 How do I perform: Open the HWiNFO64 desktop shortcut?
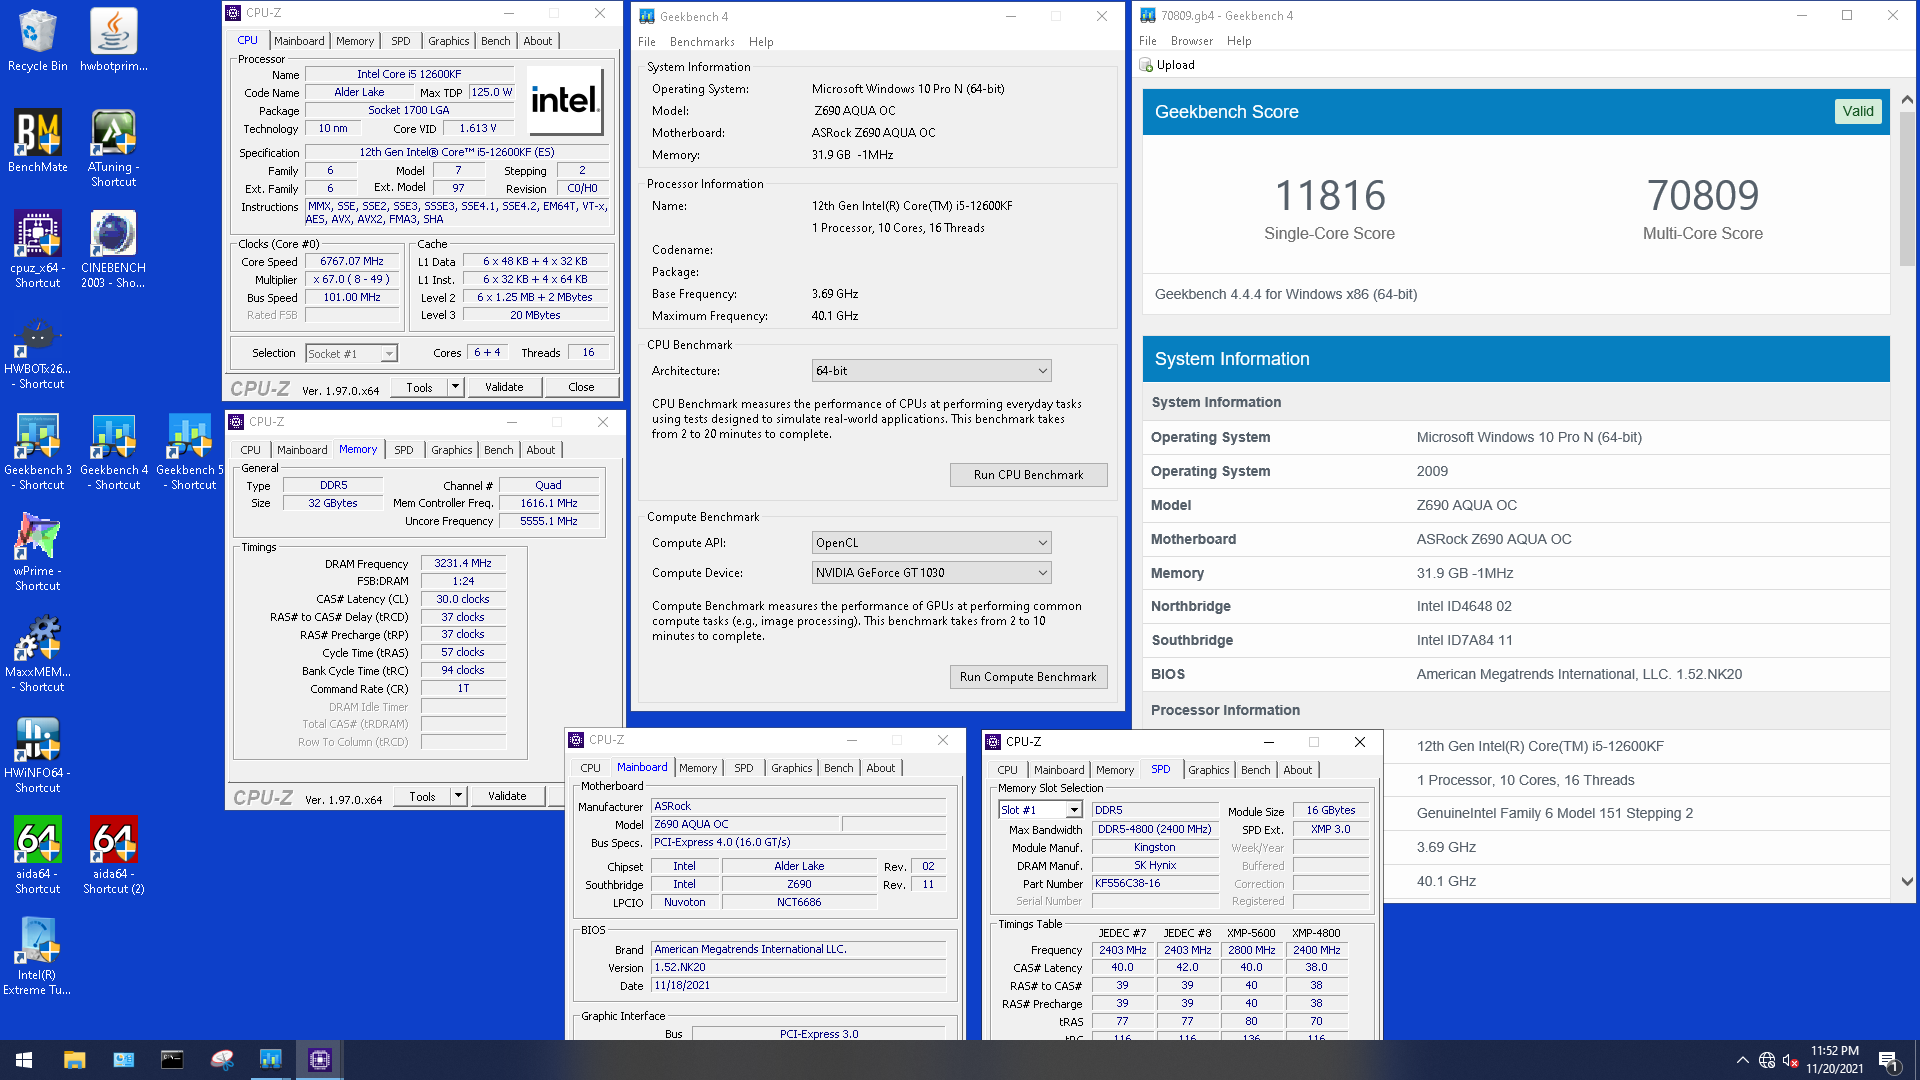pyautogui.click(x=37, y=754)
